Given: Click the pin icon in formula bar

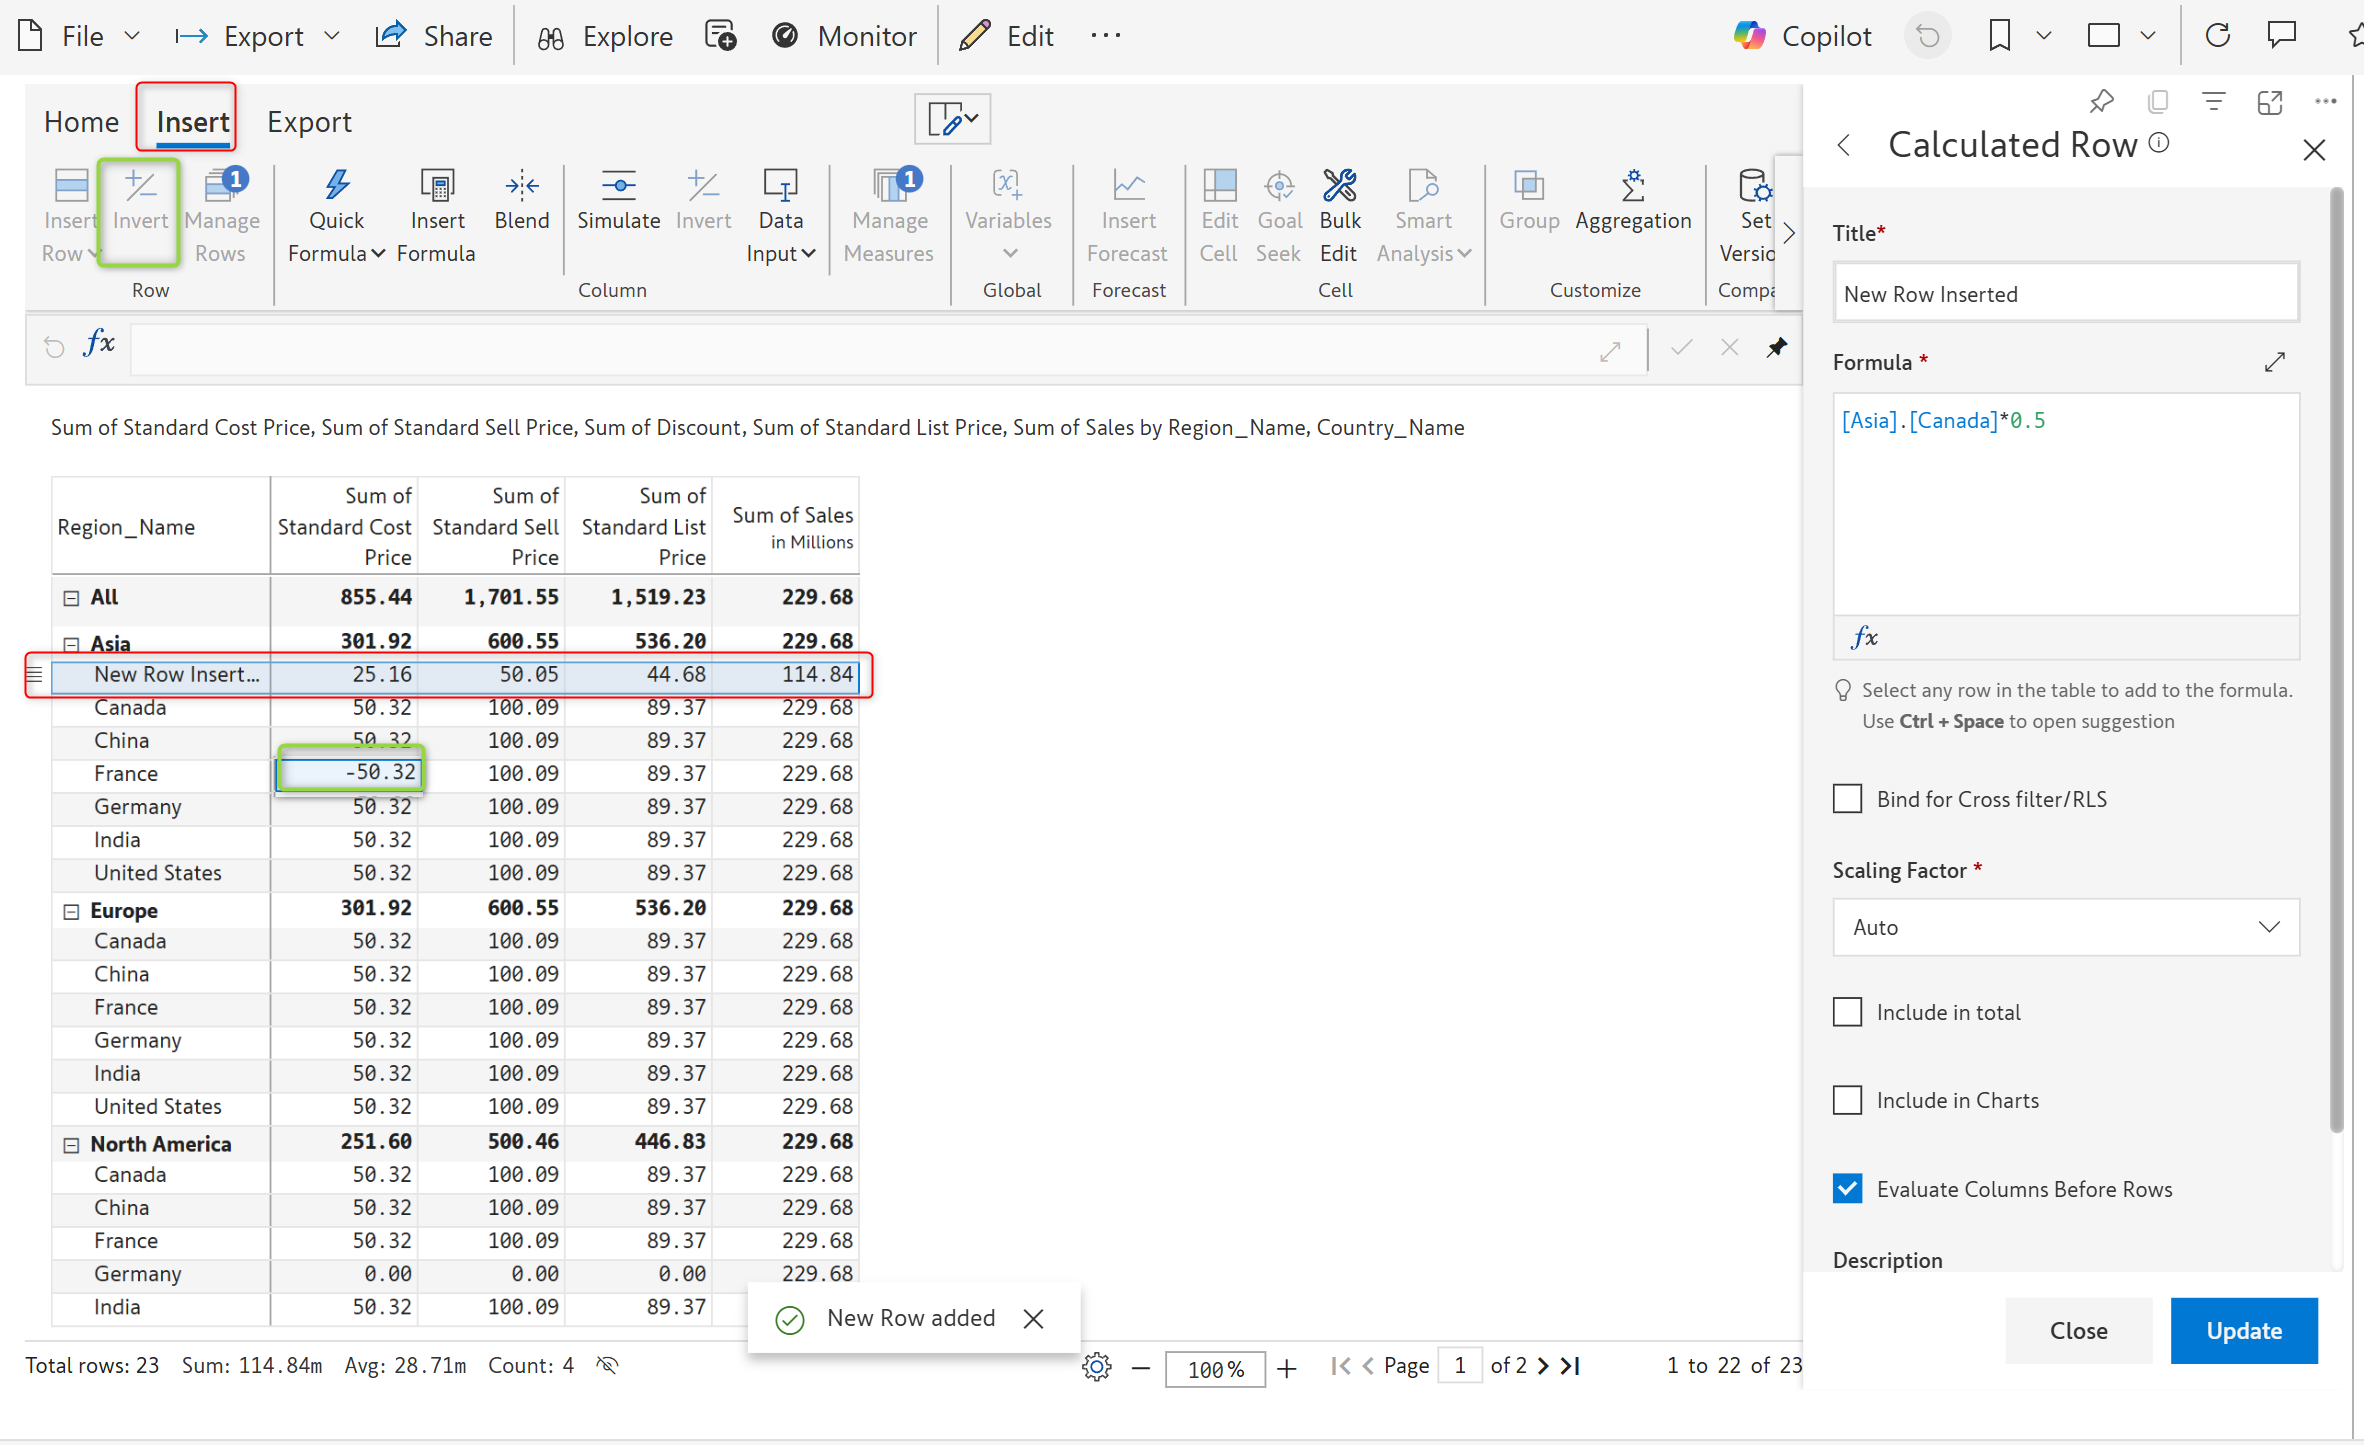Looking at the screenshot, I should (1776, 347).
